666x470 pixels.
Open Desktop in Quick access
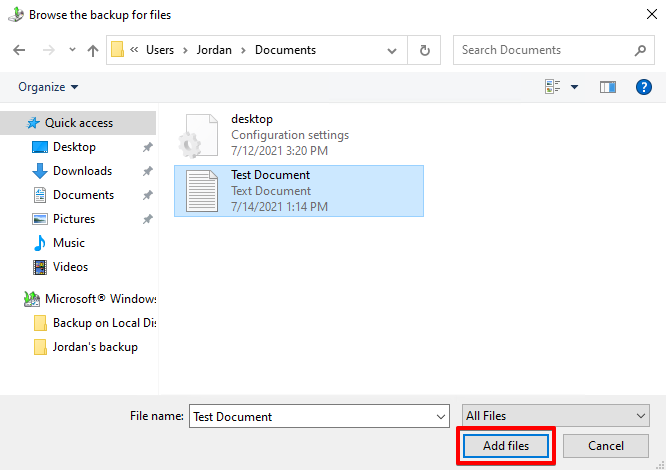pos(74,147)
